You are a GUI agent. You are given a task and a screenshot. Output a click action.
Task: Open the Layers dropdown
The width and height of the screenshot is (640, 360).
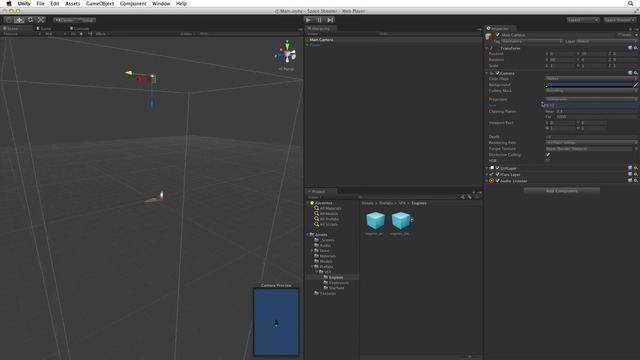[583, 20]
